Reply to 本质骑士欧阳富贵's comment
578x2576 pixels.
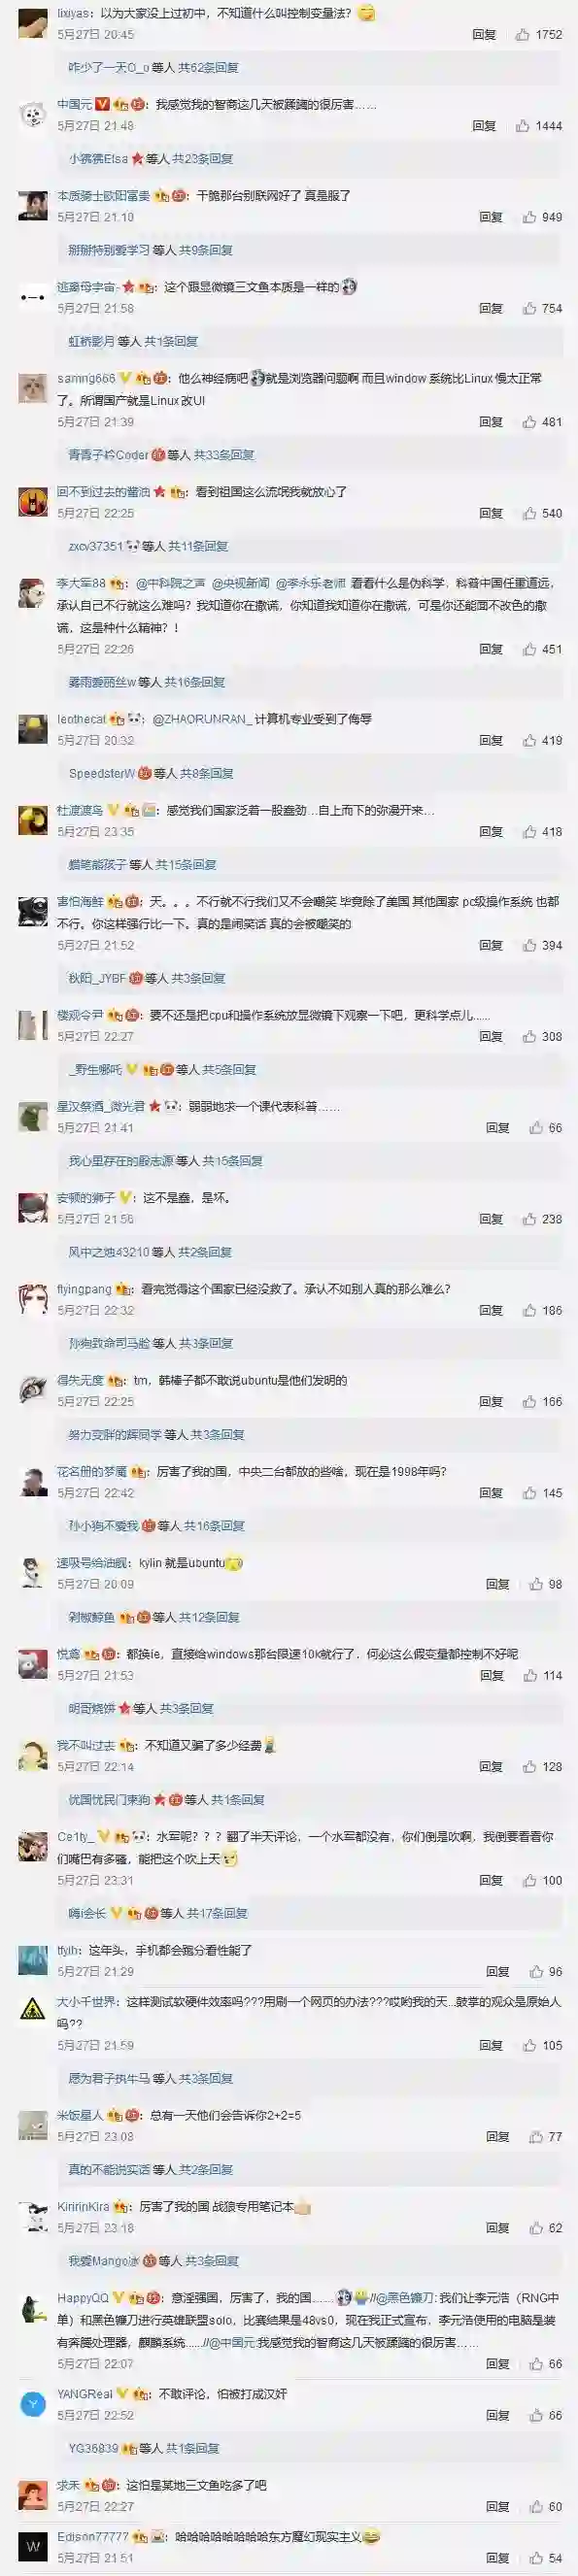point(491,216)
